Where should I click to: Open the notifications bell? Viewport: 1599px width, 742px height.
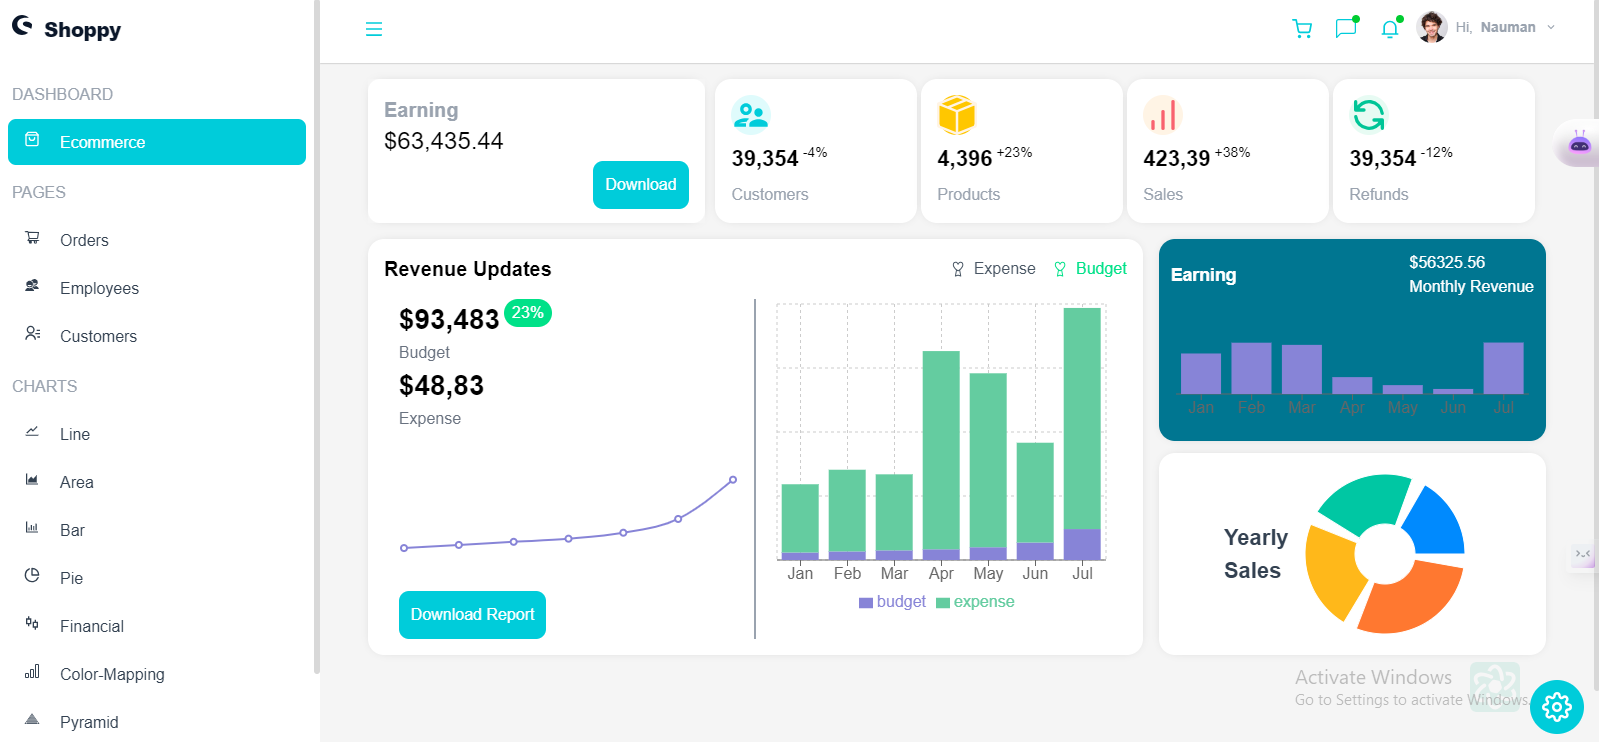(x=1390, y=29)
